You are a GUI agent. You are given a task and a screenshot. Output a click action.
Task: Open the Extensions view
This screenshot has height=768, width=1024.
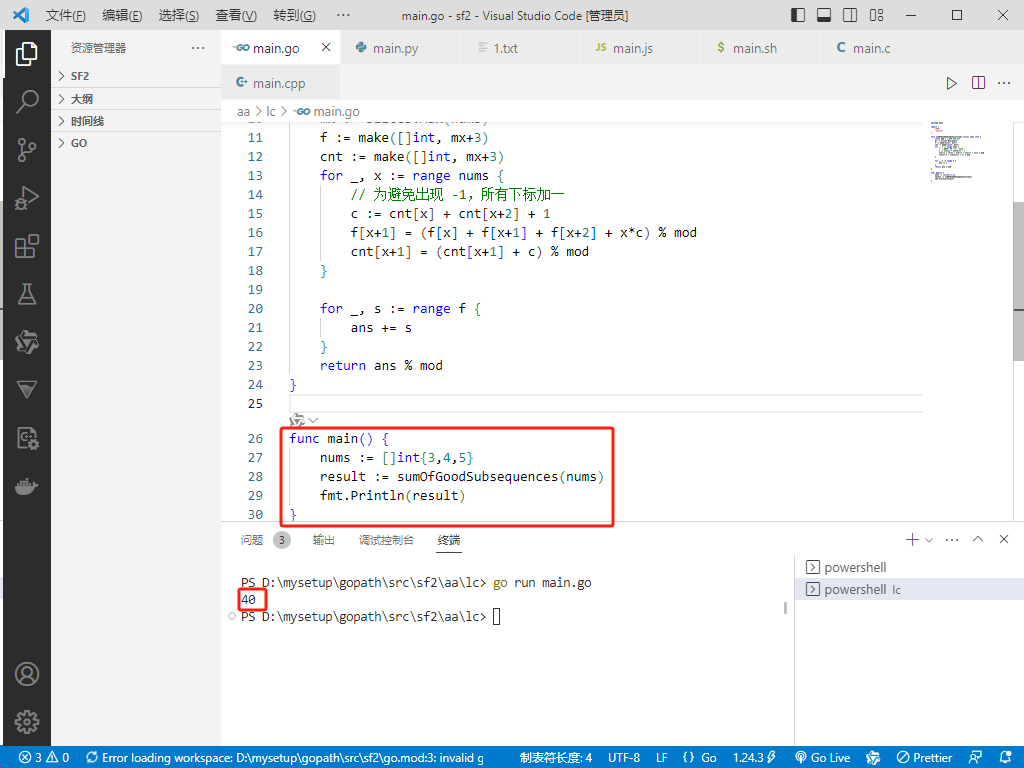pos(27,246)
